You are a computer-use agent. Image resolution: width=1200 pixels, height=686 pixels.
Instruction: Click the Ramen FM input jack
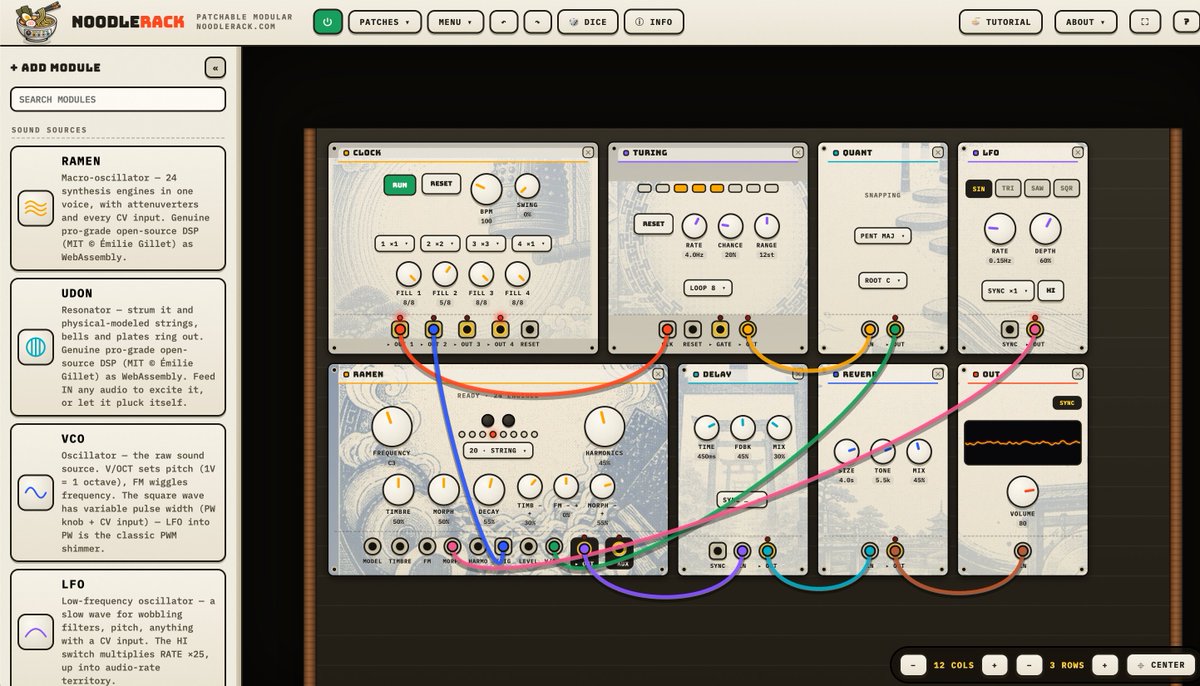tap(427, 547)
